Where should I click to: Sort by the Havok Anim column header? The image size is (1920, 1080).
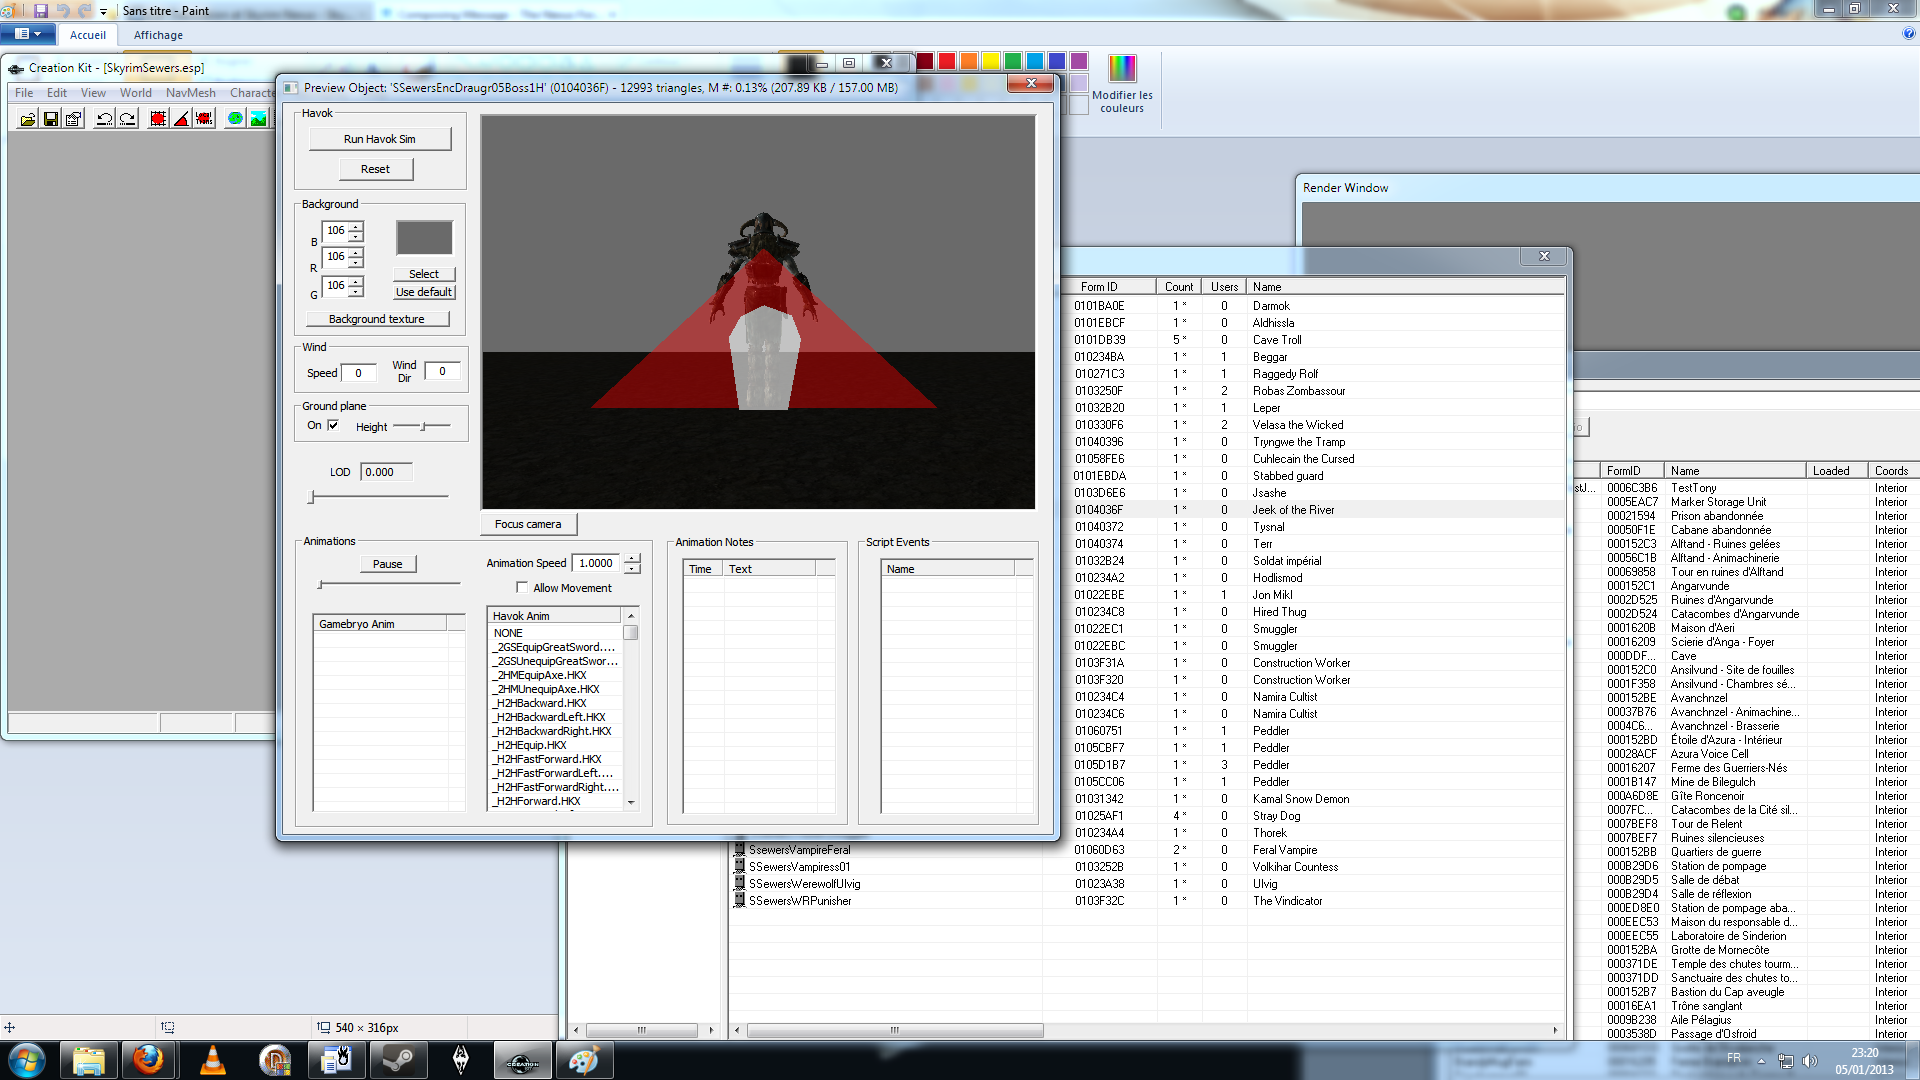[553, 616]
